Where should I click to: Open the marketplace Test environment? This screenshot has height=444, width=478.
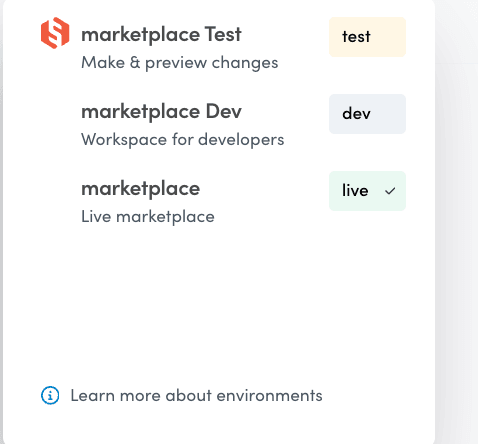223,43
